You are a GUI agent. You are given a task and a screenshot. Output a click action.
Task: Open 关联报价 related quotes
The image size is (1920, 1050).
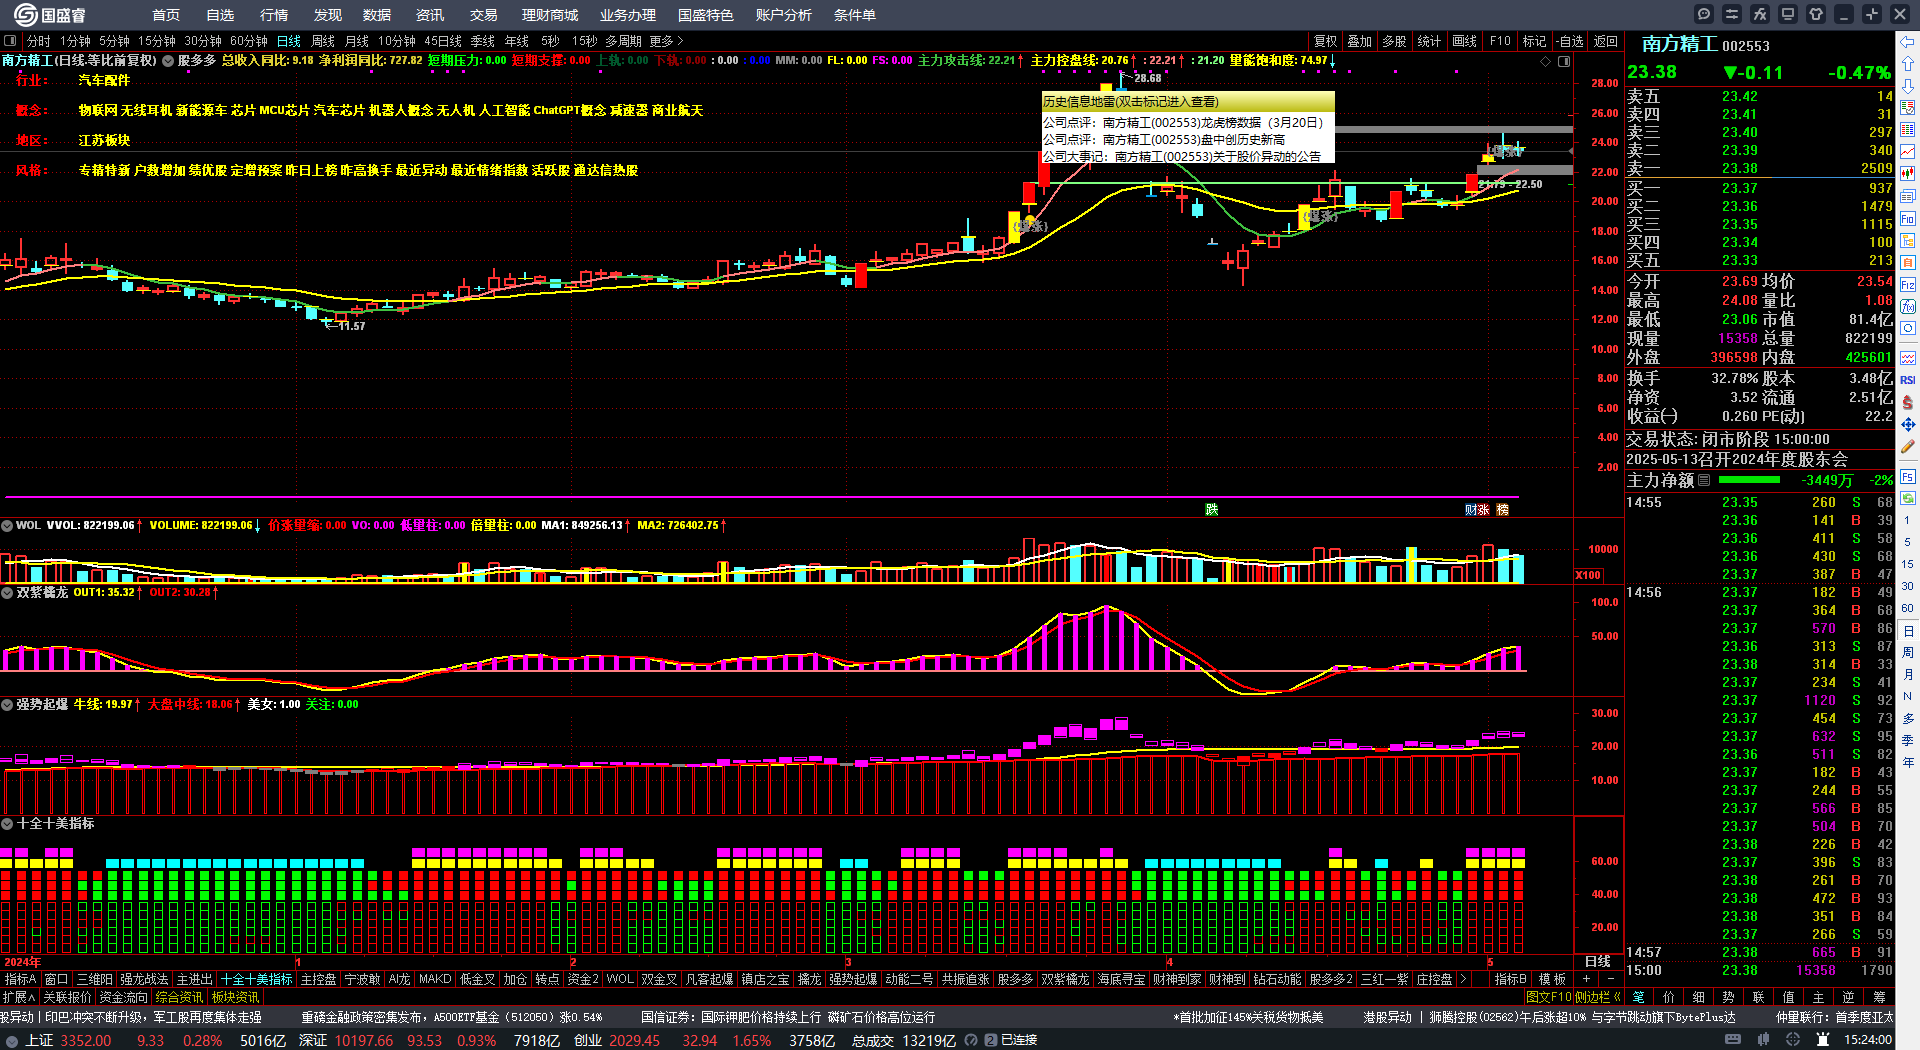point(67,997)
